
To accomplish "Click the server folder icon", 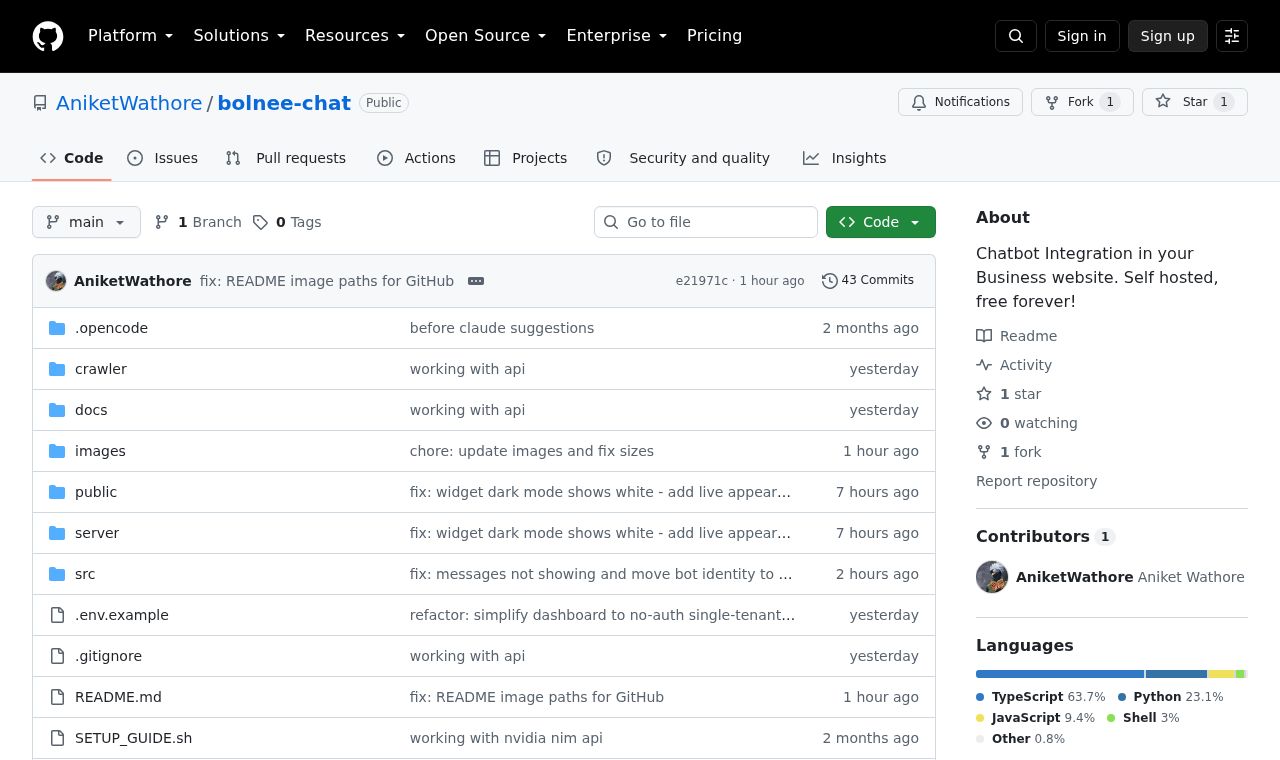I will point(57,533).
